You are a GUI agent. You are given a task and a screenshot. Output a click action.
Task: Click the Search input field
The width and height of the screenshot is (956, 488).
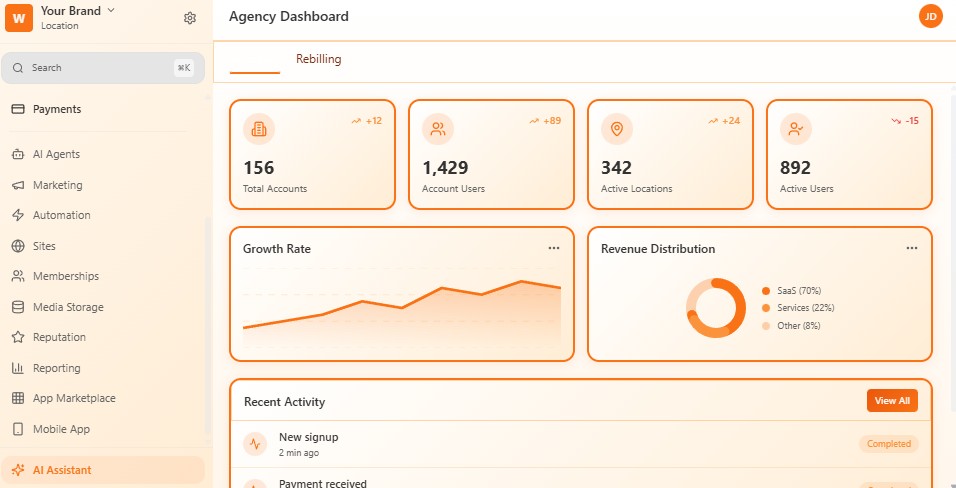point(102,68)
